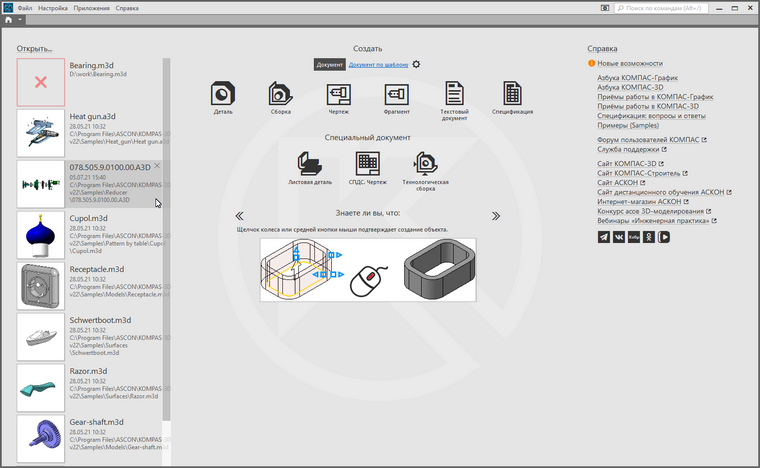This screenshot has width=760, height=468.
Task: Remove 078.505.9.0100.00.A3D from the recent list
Action: (x=157, y=166)
